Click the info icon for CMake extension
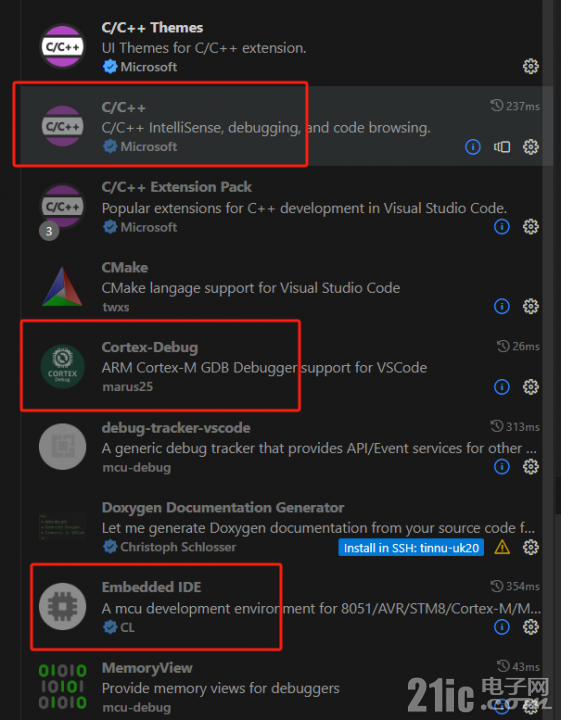The height and width of the screenshot is (720, 561). point(502,306)
